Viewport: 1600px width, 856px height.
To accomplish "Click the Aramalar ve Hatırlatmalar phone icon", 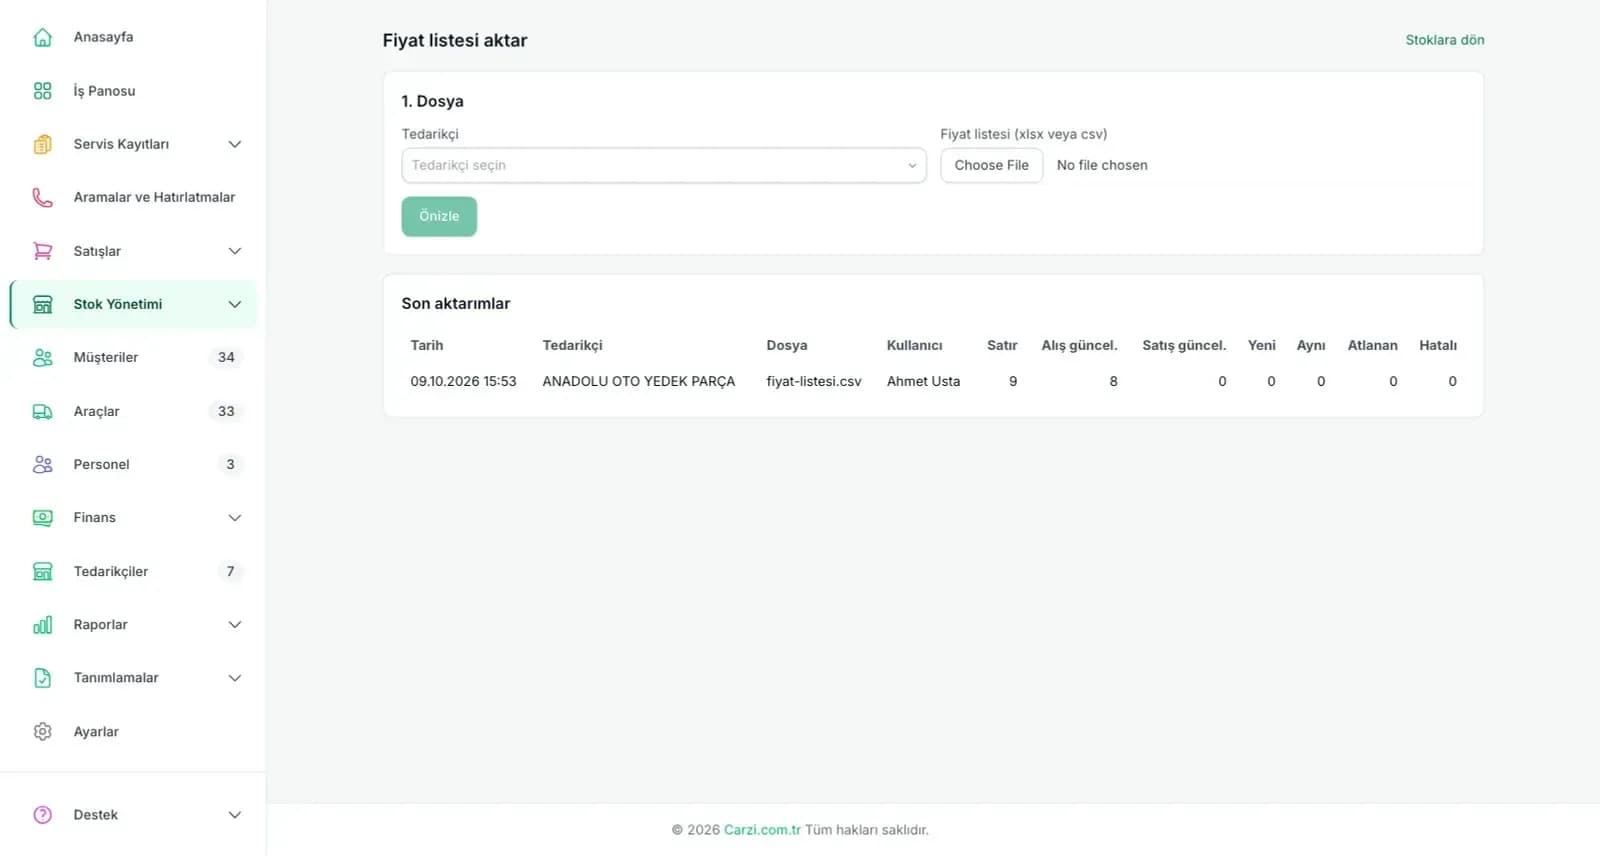I will click(x=42, y=197).
